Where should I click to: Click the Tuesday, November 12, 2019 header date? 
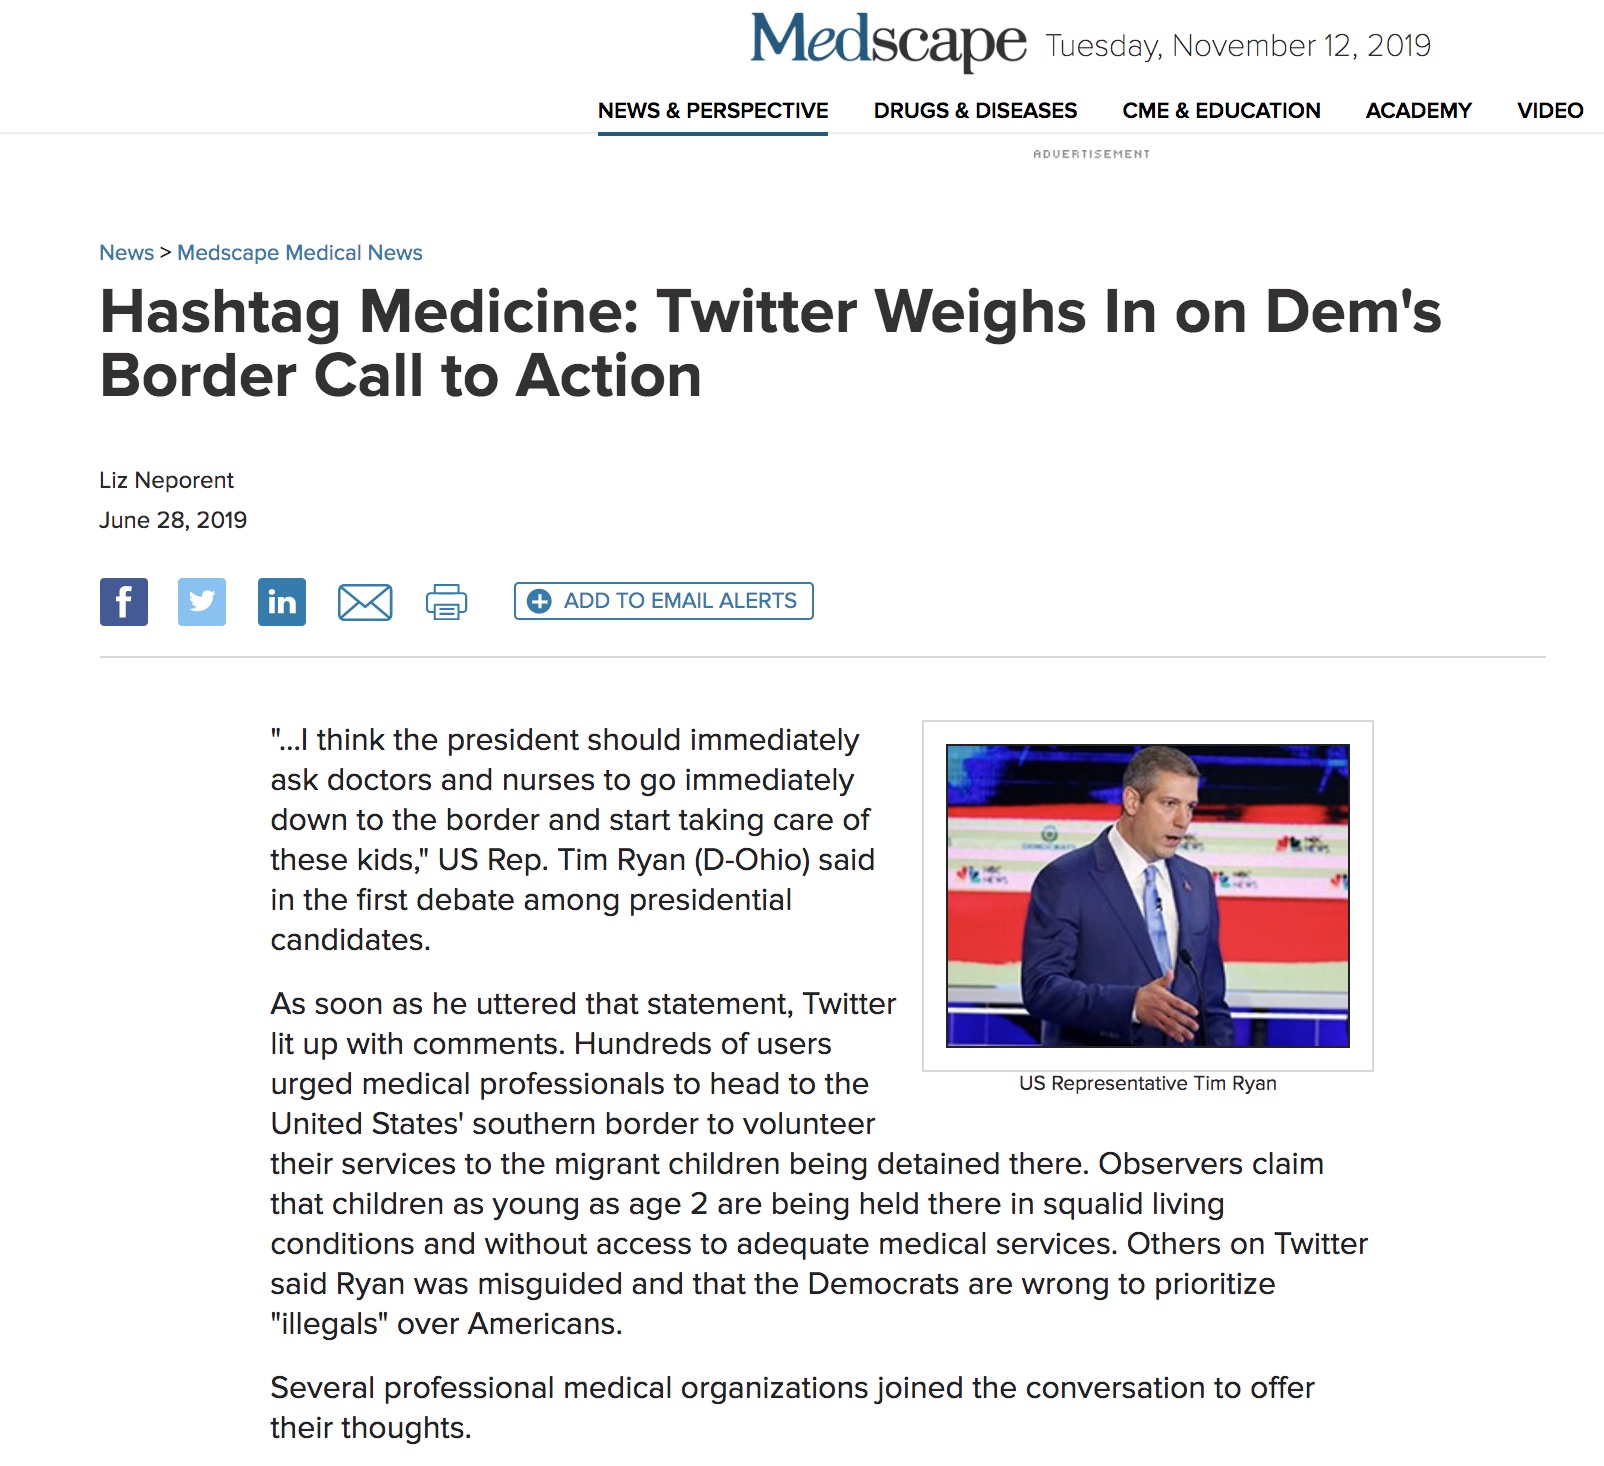tap(1238, 46)
